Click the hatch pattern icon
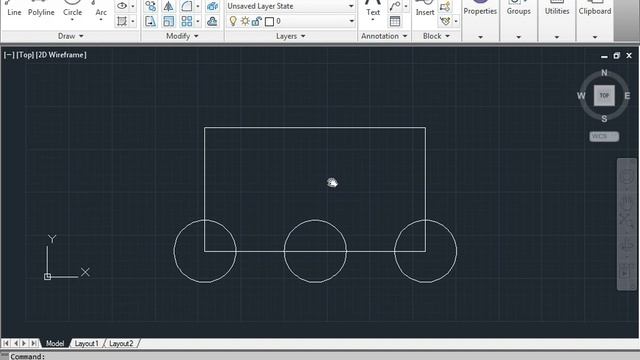 point(122,21)
